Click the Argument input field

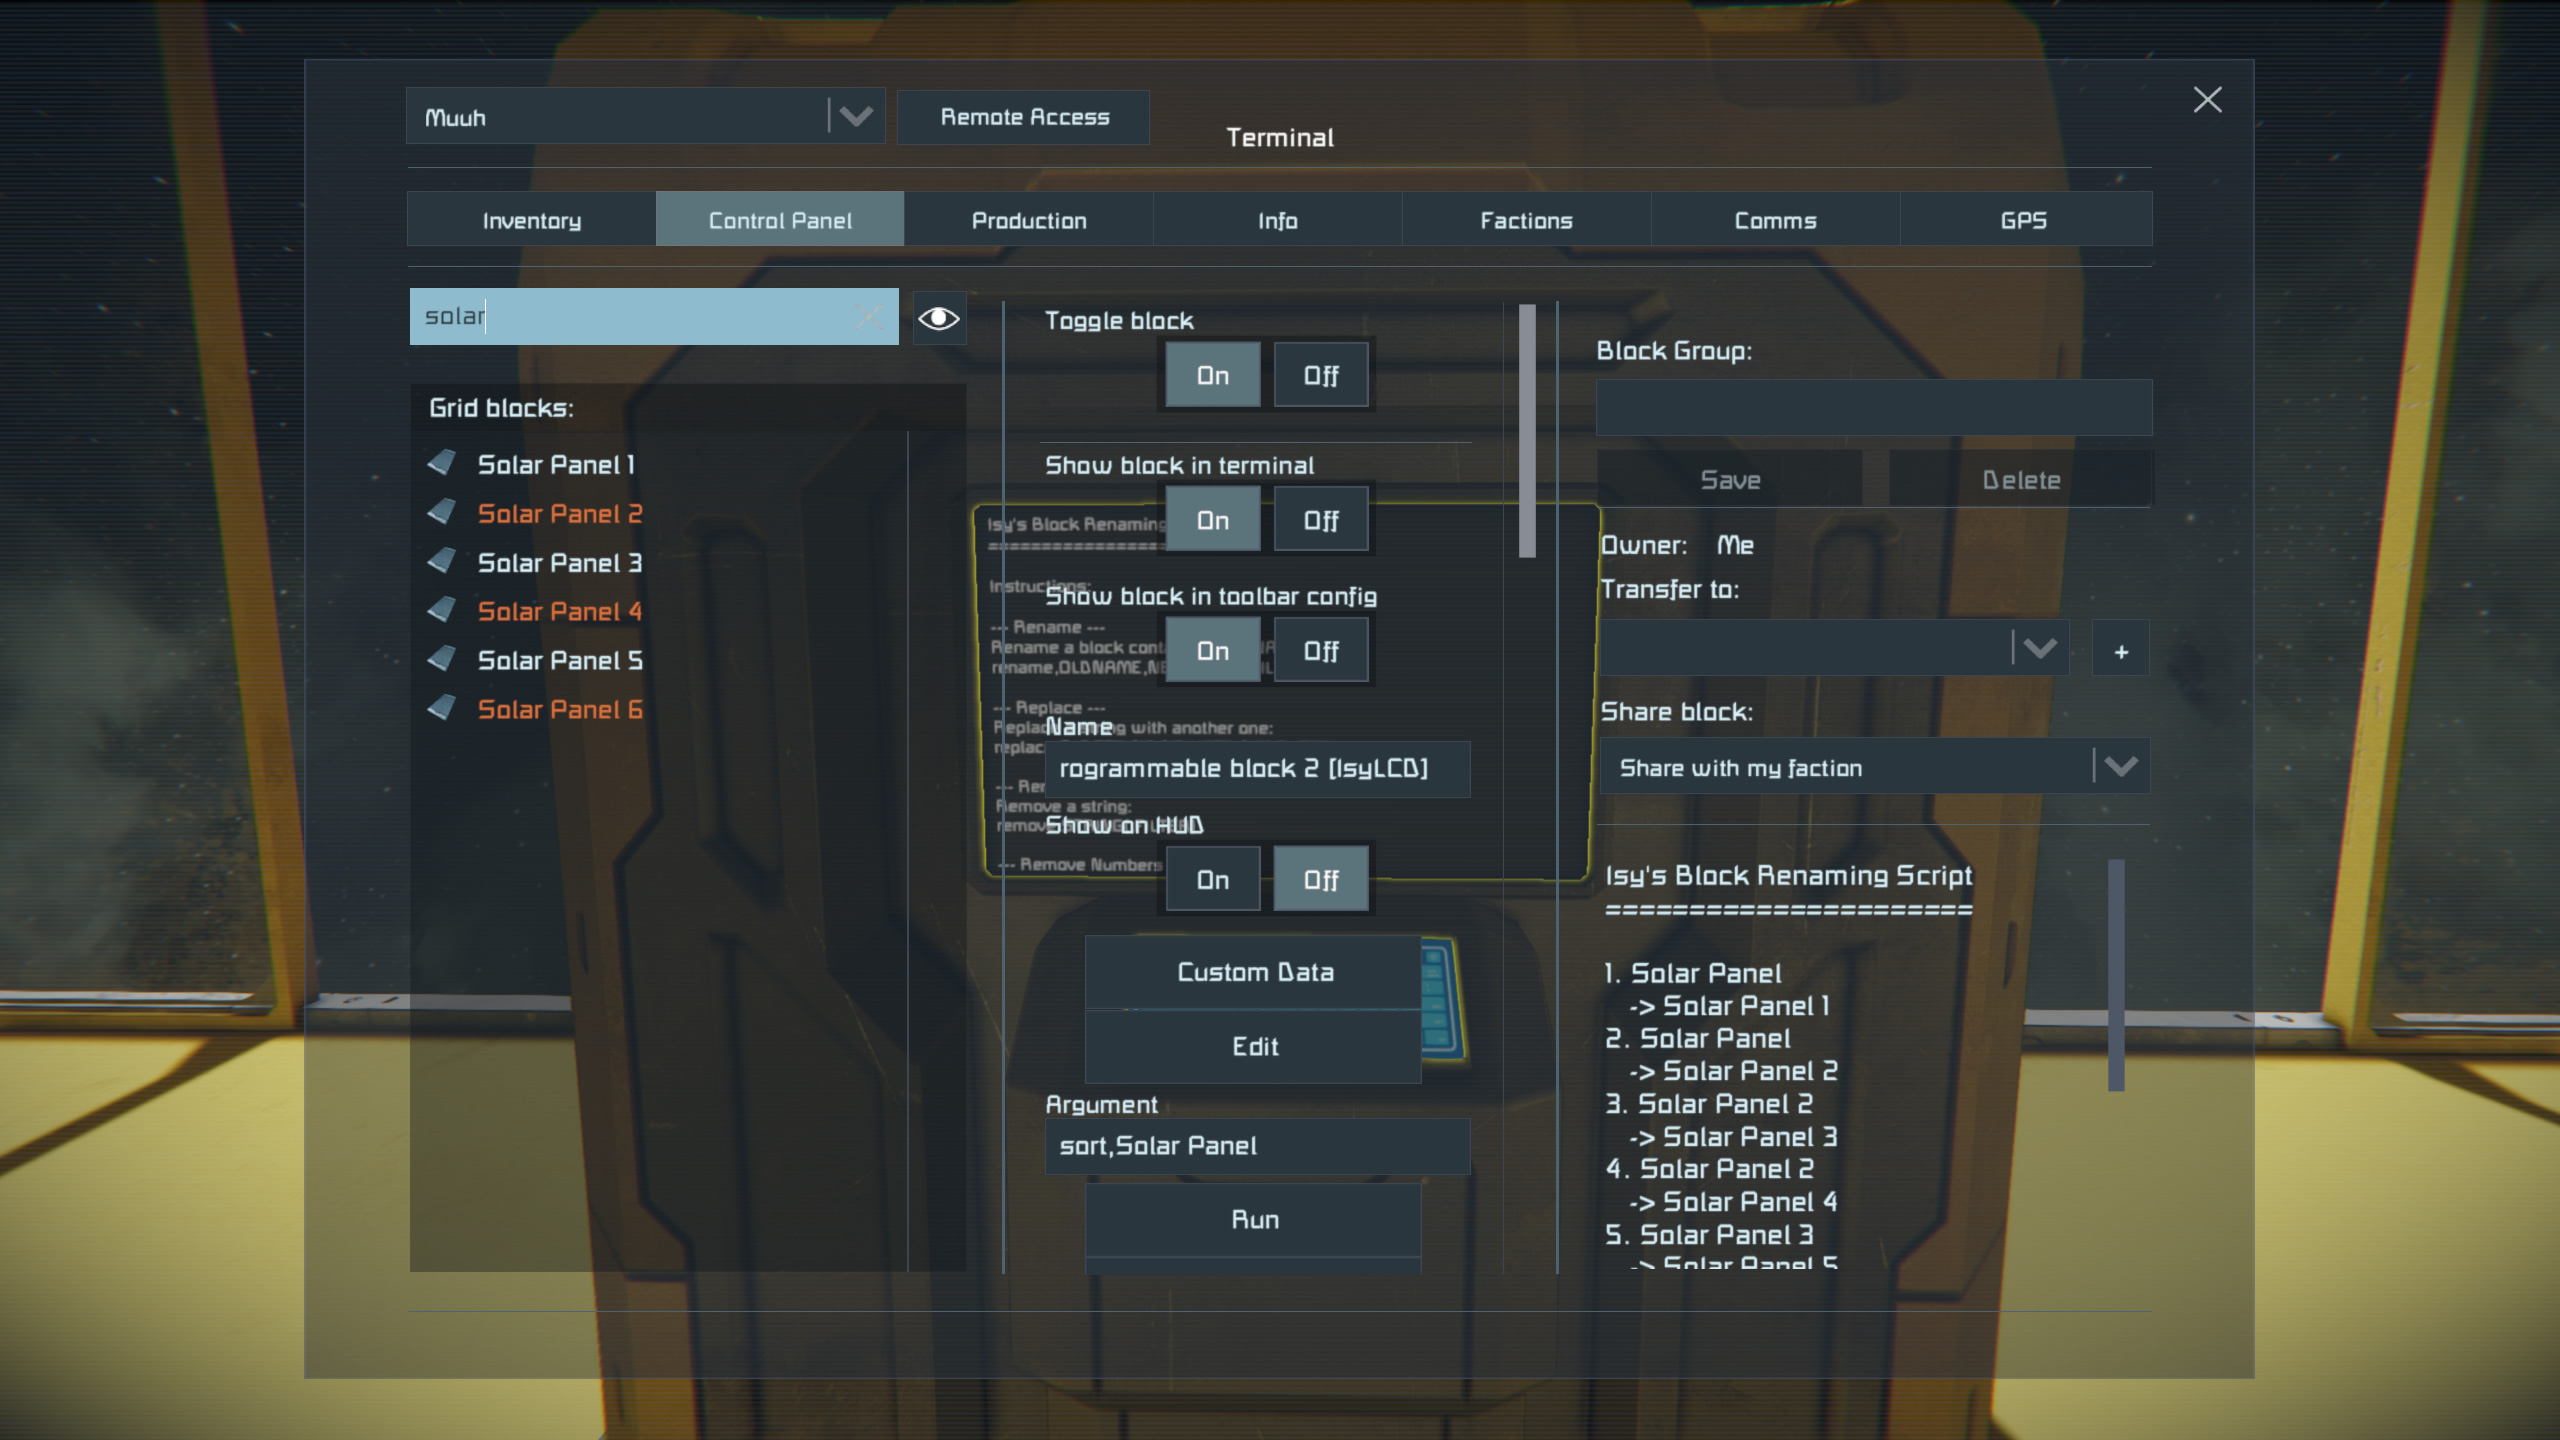(x=1256, y=1146)
